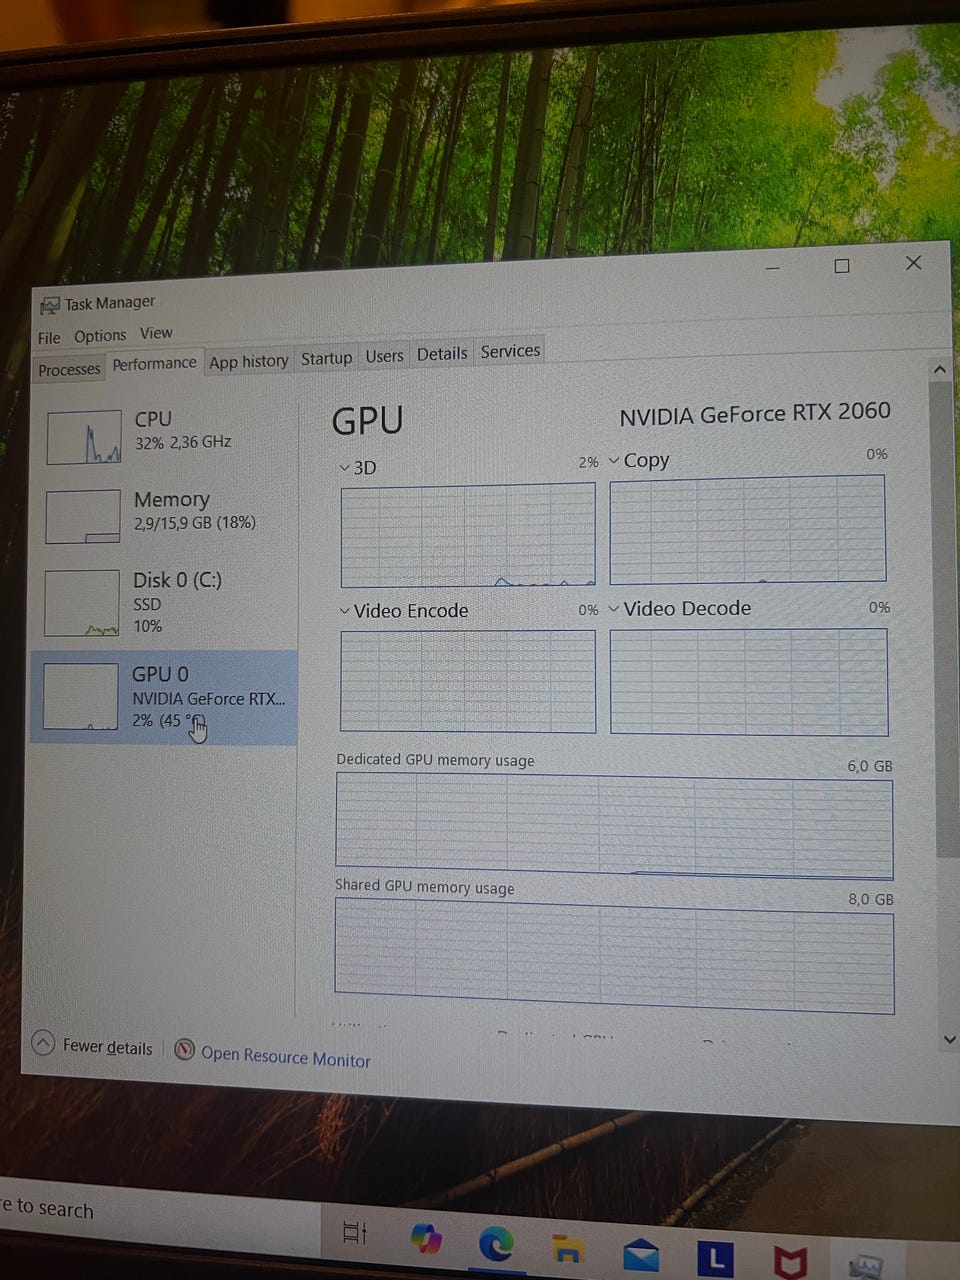Switch to the Processes tab
The width and height of the screenshot is (960, 1280).
coord(69,370)
